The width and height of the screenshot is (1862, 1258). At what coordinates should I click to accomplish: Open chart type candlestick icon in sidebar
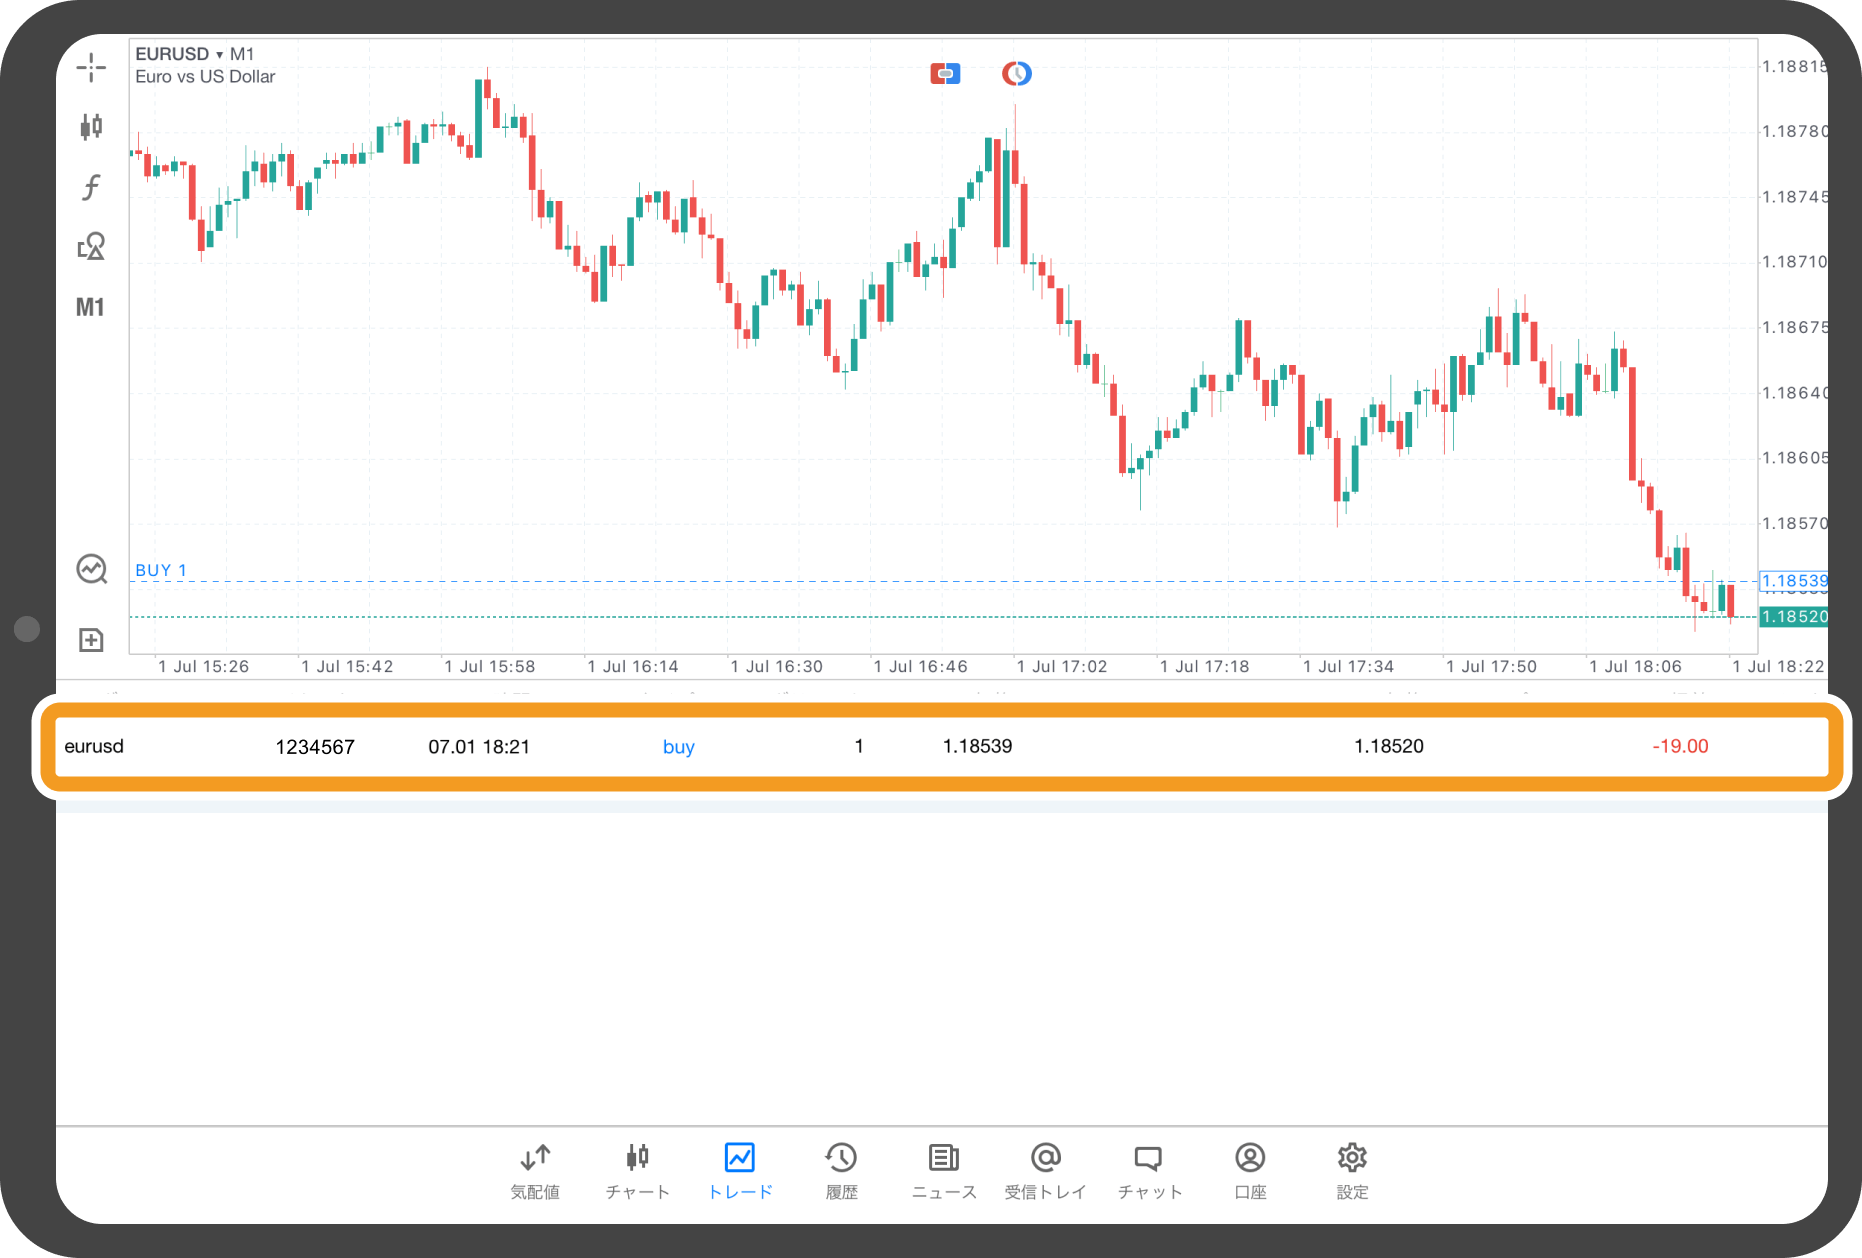tap(91, 126)
